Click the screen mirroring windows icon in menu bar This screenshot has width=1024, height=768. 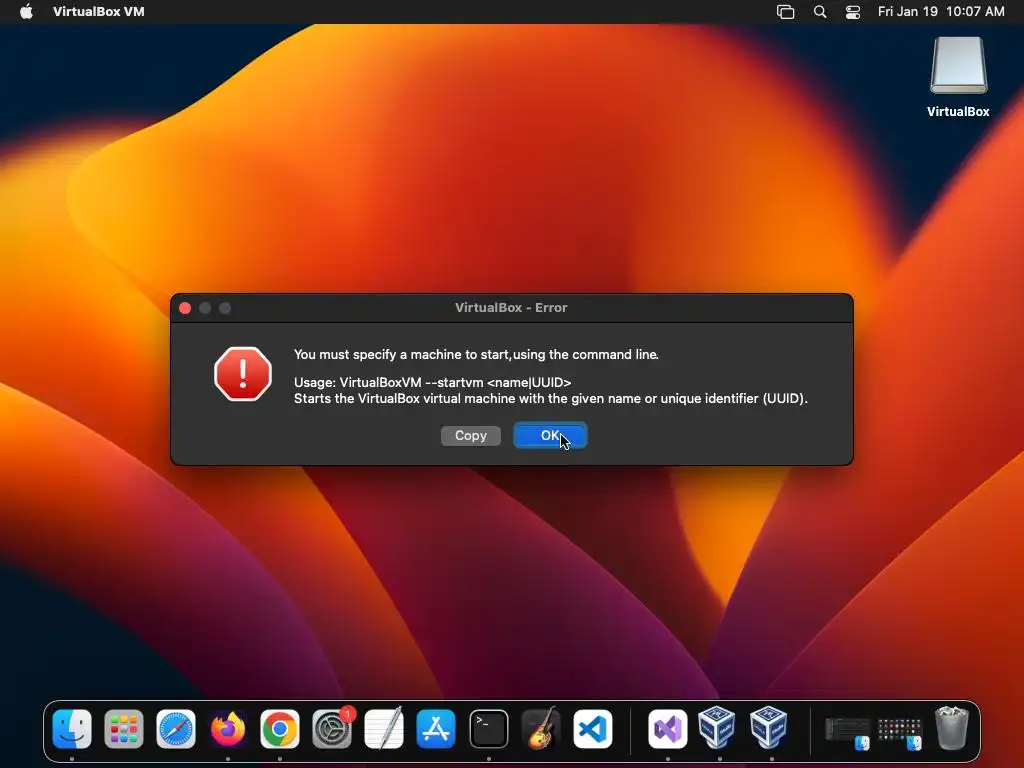click(x=786, y=12)
